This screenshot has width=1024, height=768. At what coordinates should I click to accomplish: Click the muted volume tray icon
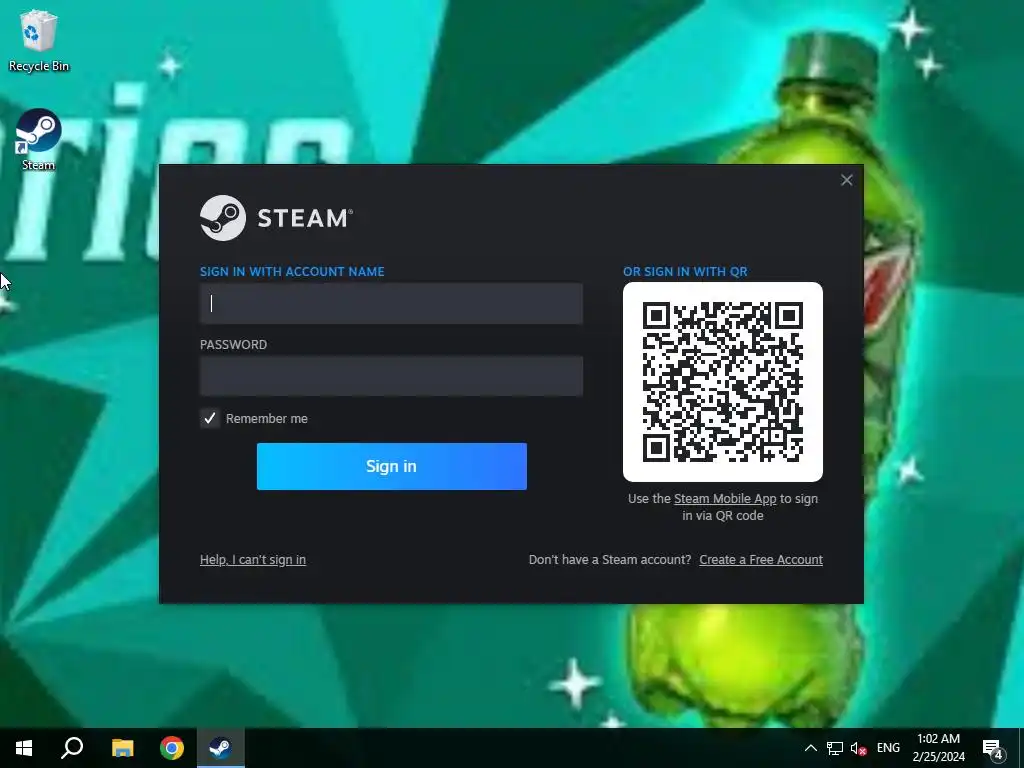[858, 748]
